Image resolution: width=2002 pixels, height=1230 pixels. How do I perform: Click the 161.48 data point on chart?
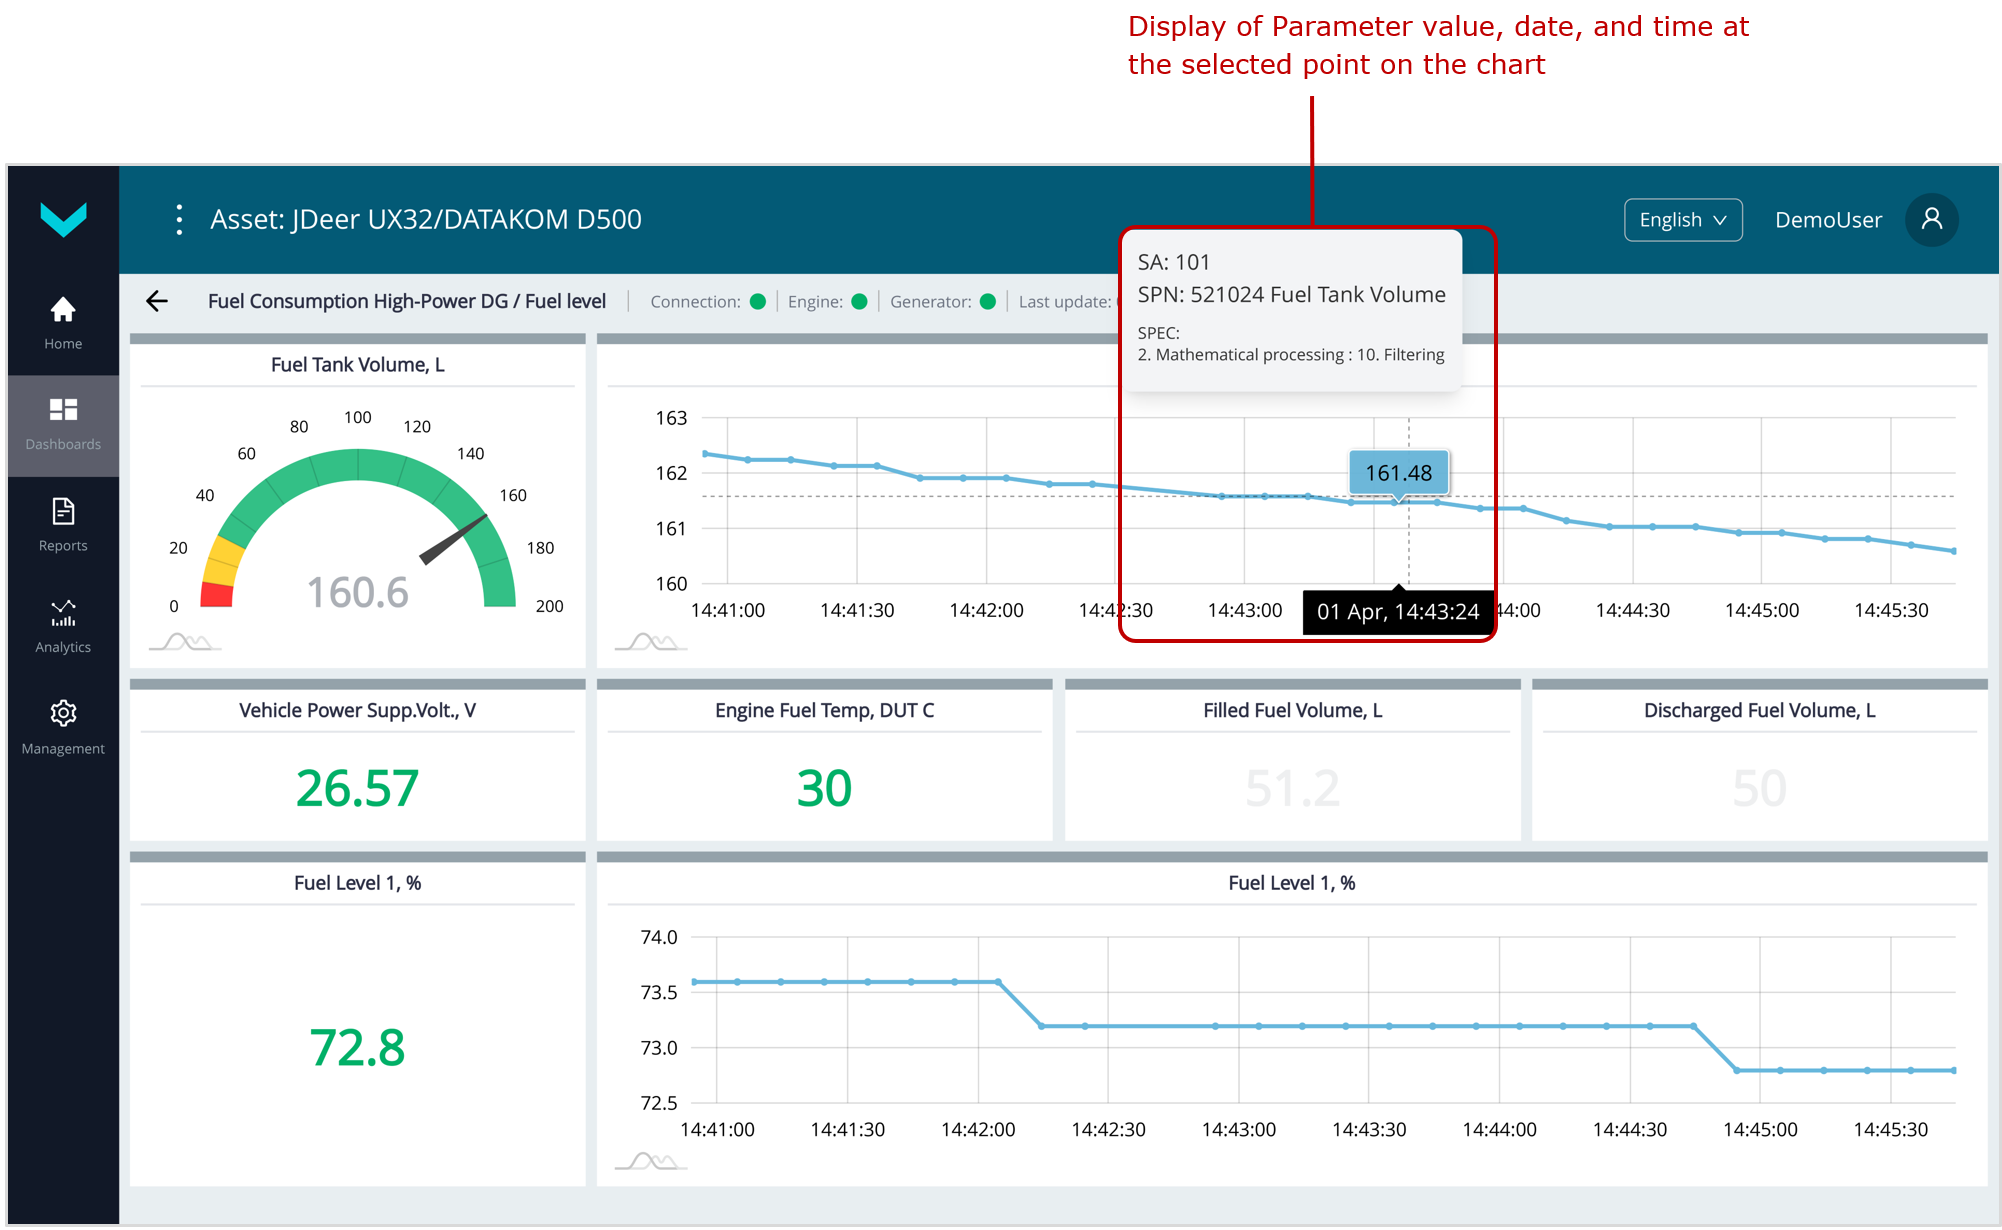coord(1395,502)
